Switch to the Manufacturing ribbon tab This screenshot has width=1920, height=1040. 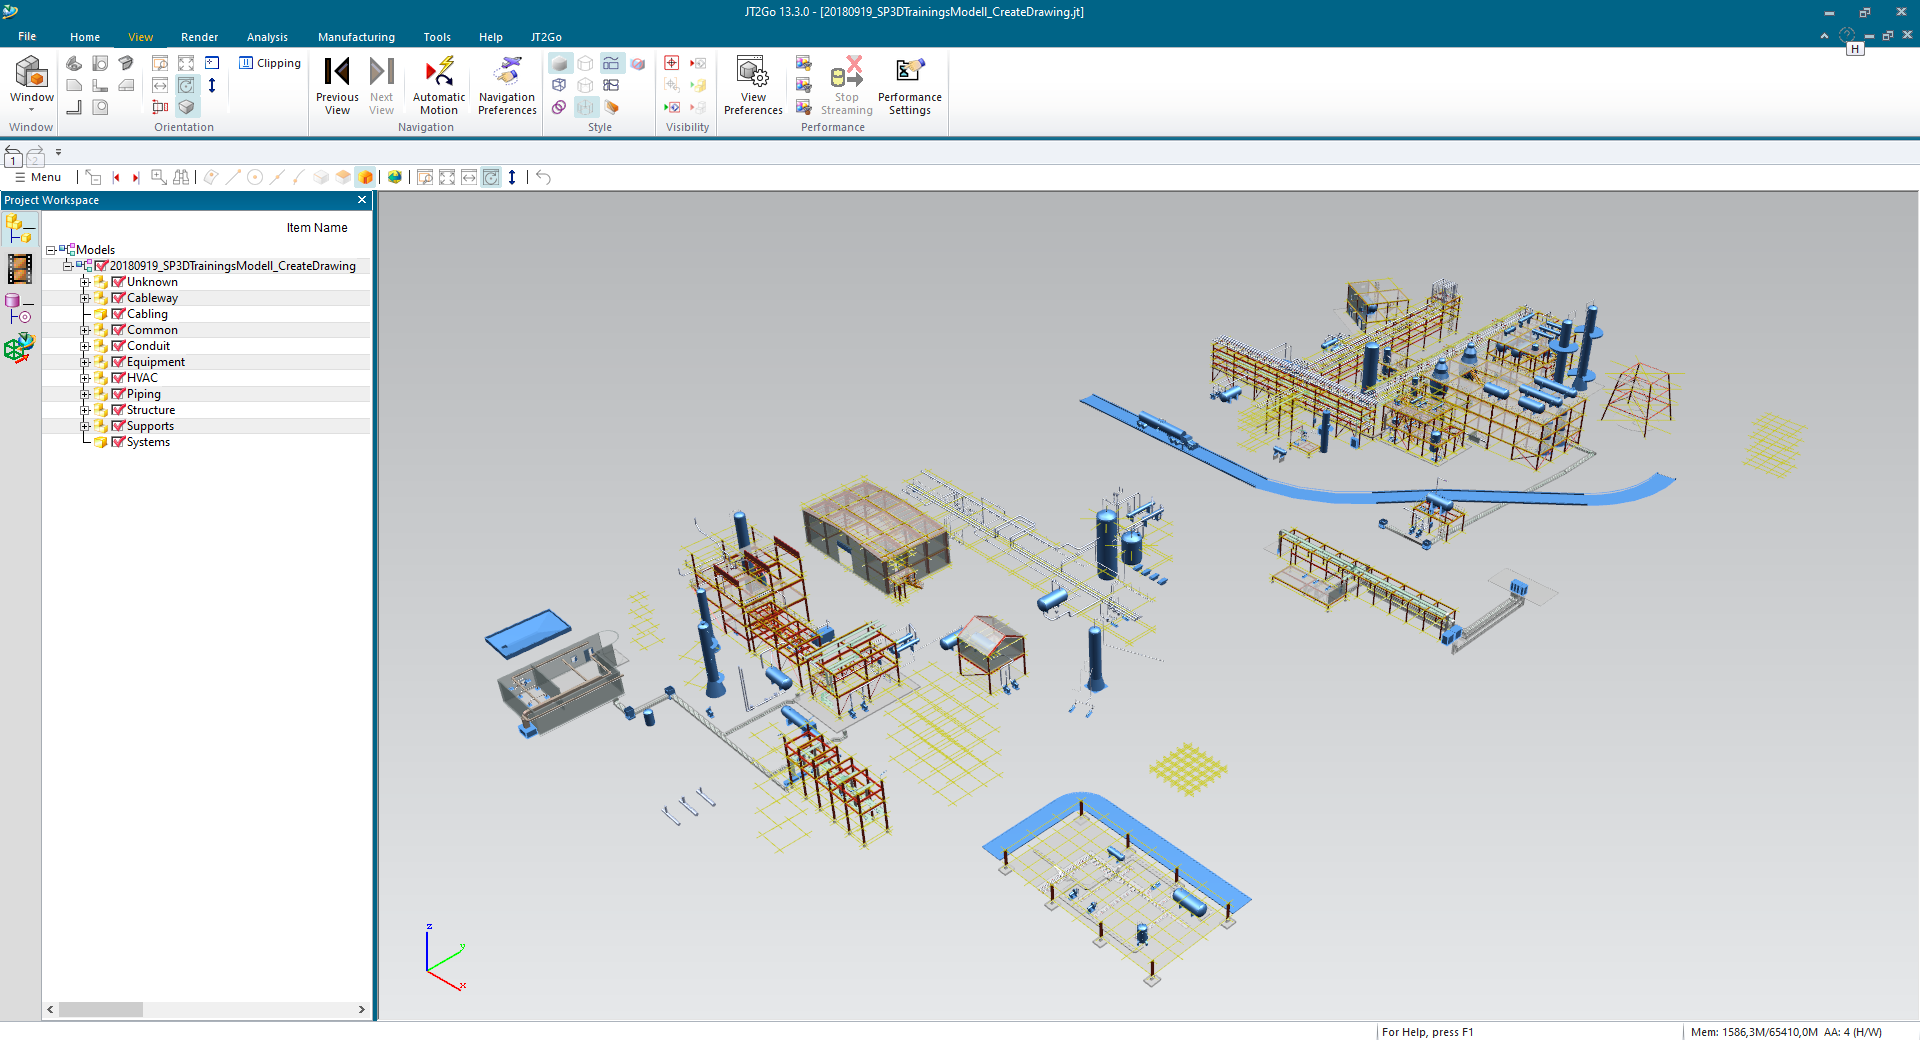356,37
